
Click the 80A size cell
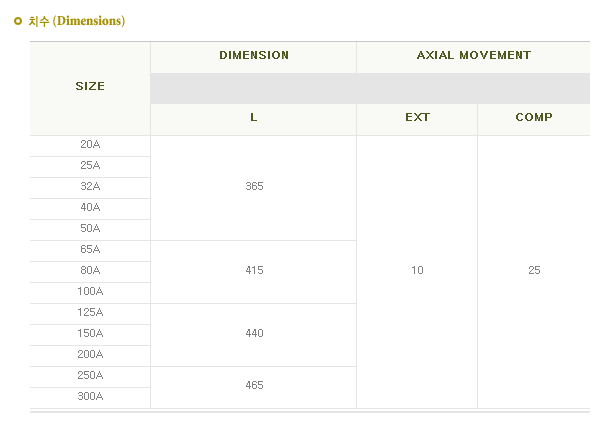90,271
